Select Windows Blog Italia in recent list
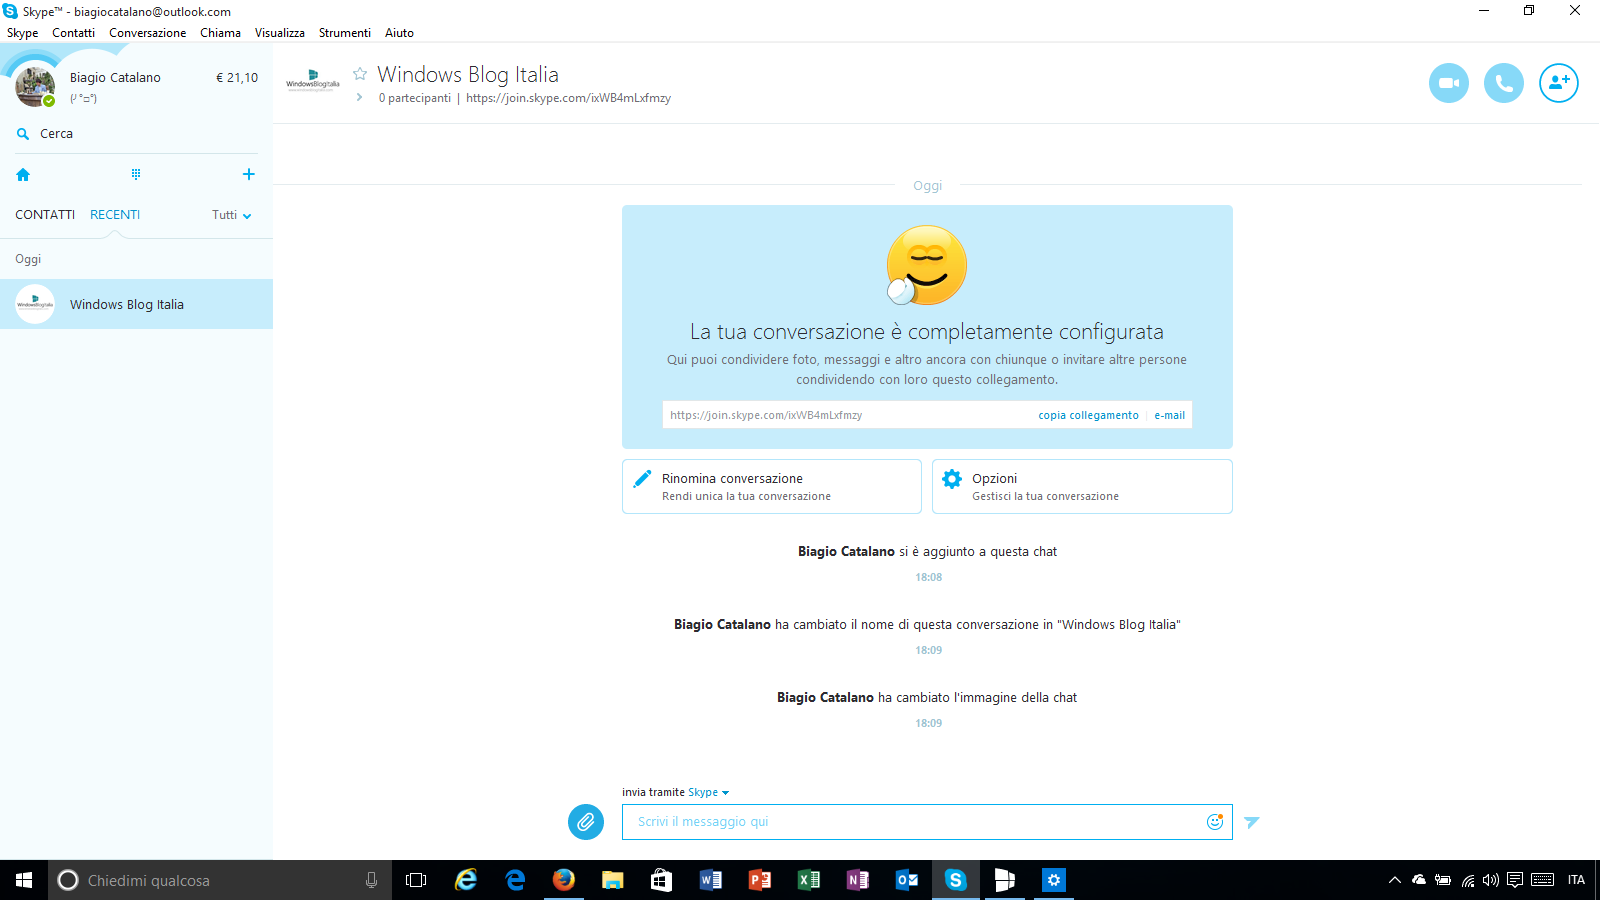 click(x=136, y=304)
